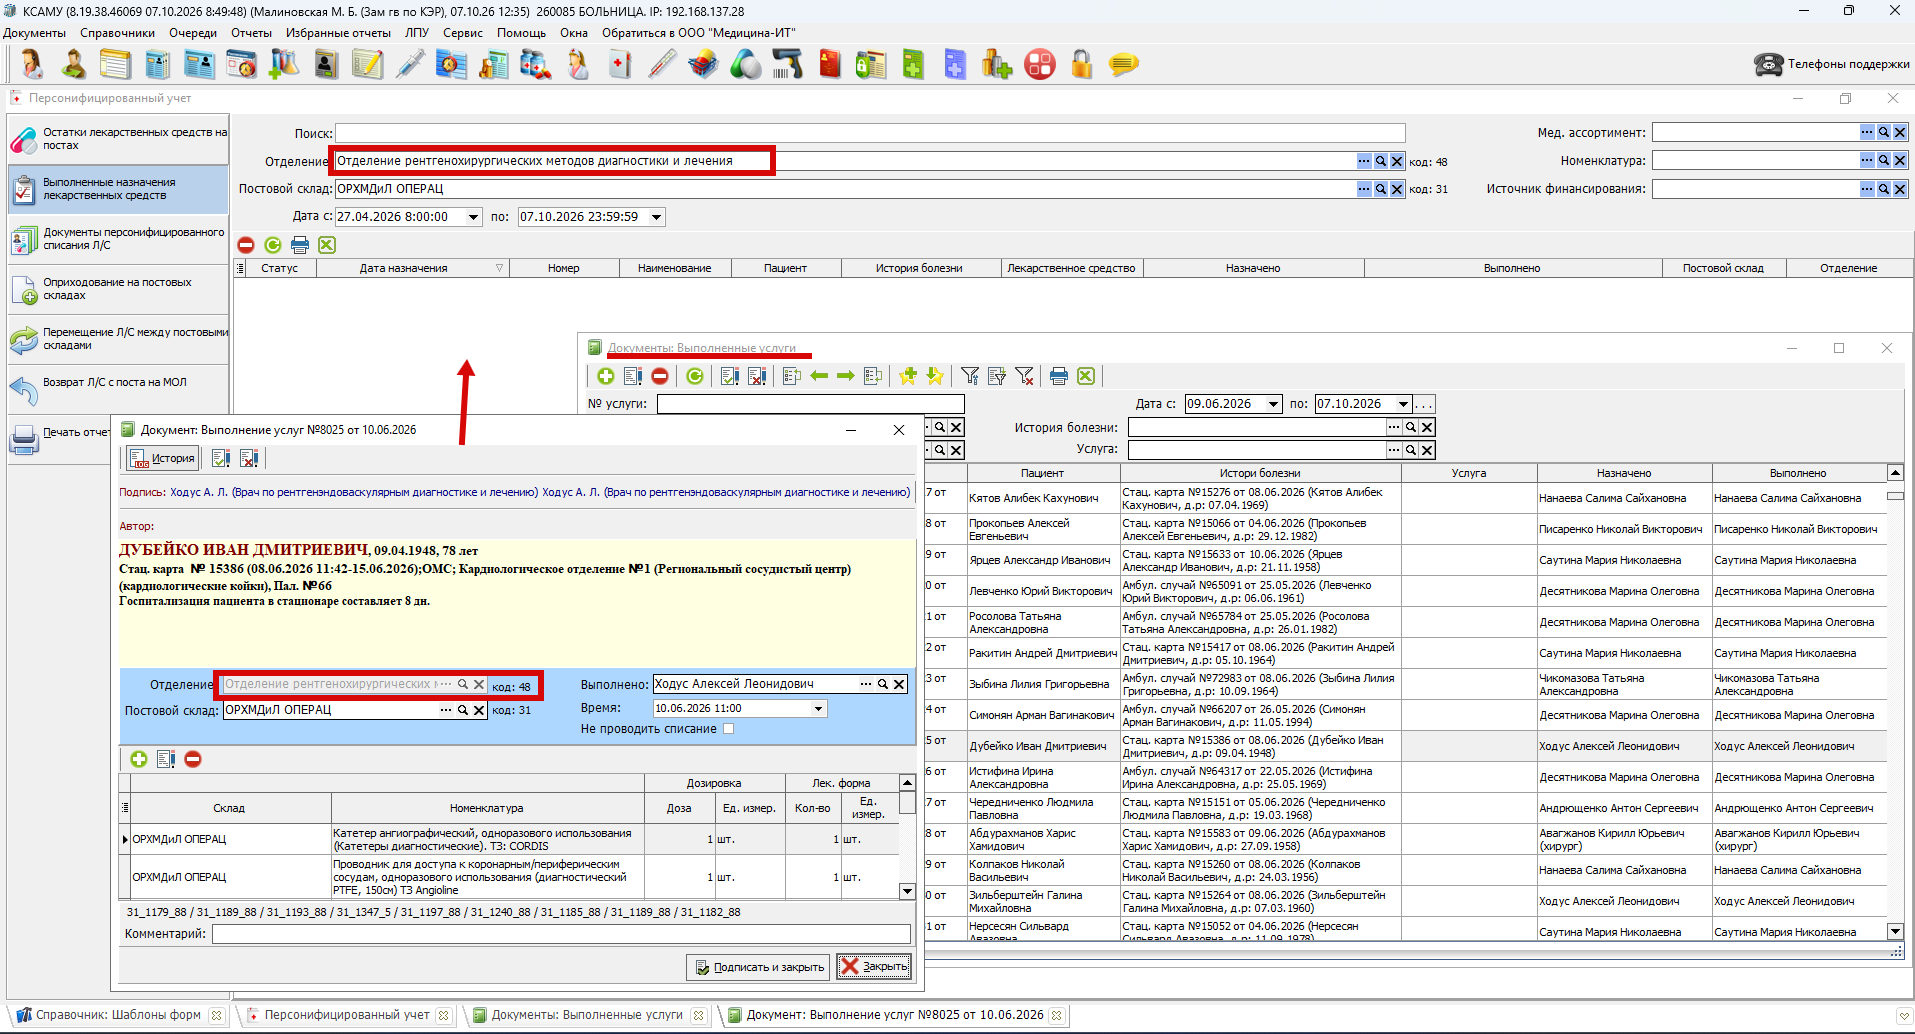
Task: Open the syringe icon in main toolbar
Action: [410, 65]
